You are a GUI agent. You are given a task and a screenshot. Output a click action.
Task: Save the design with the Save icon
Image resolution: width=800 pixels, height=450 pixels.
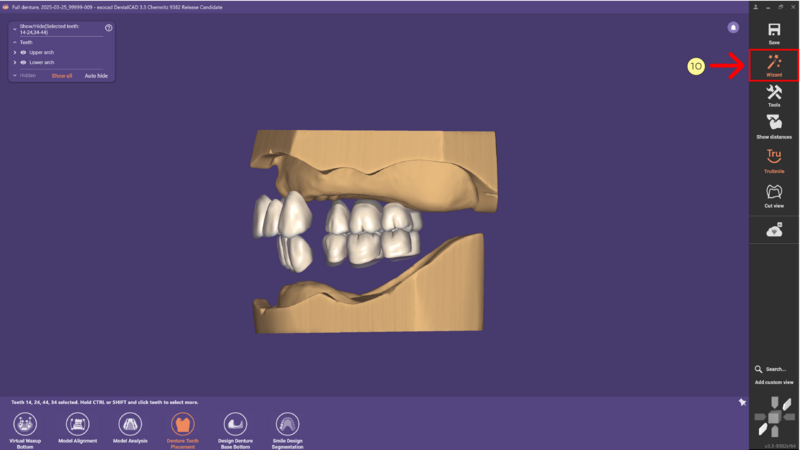coord(774,30)
